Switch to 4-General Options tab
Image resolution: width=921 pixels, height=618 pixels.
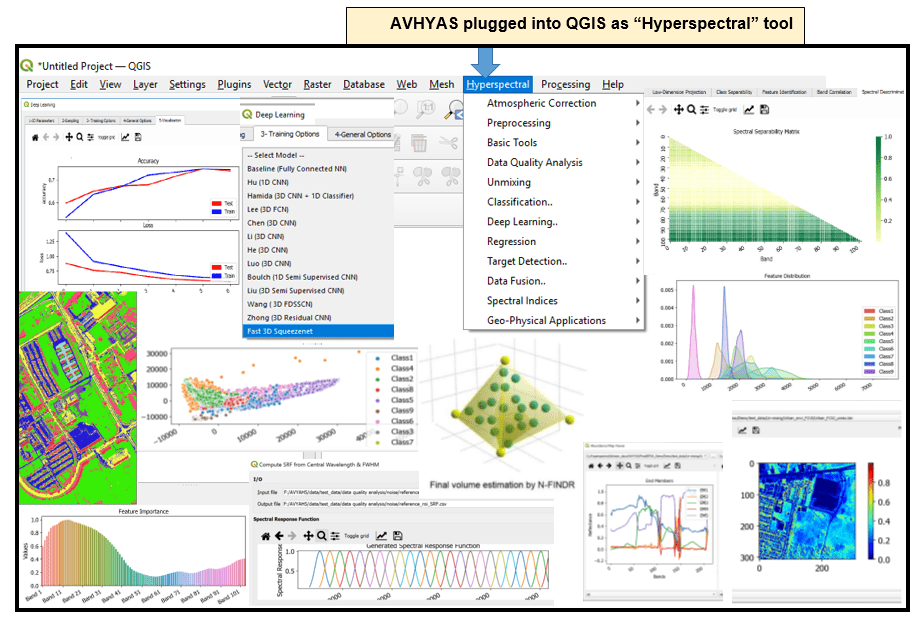coord(362,135)
